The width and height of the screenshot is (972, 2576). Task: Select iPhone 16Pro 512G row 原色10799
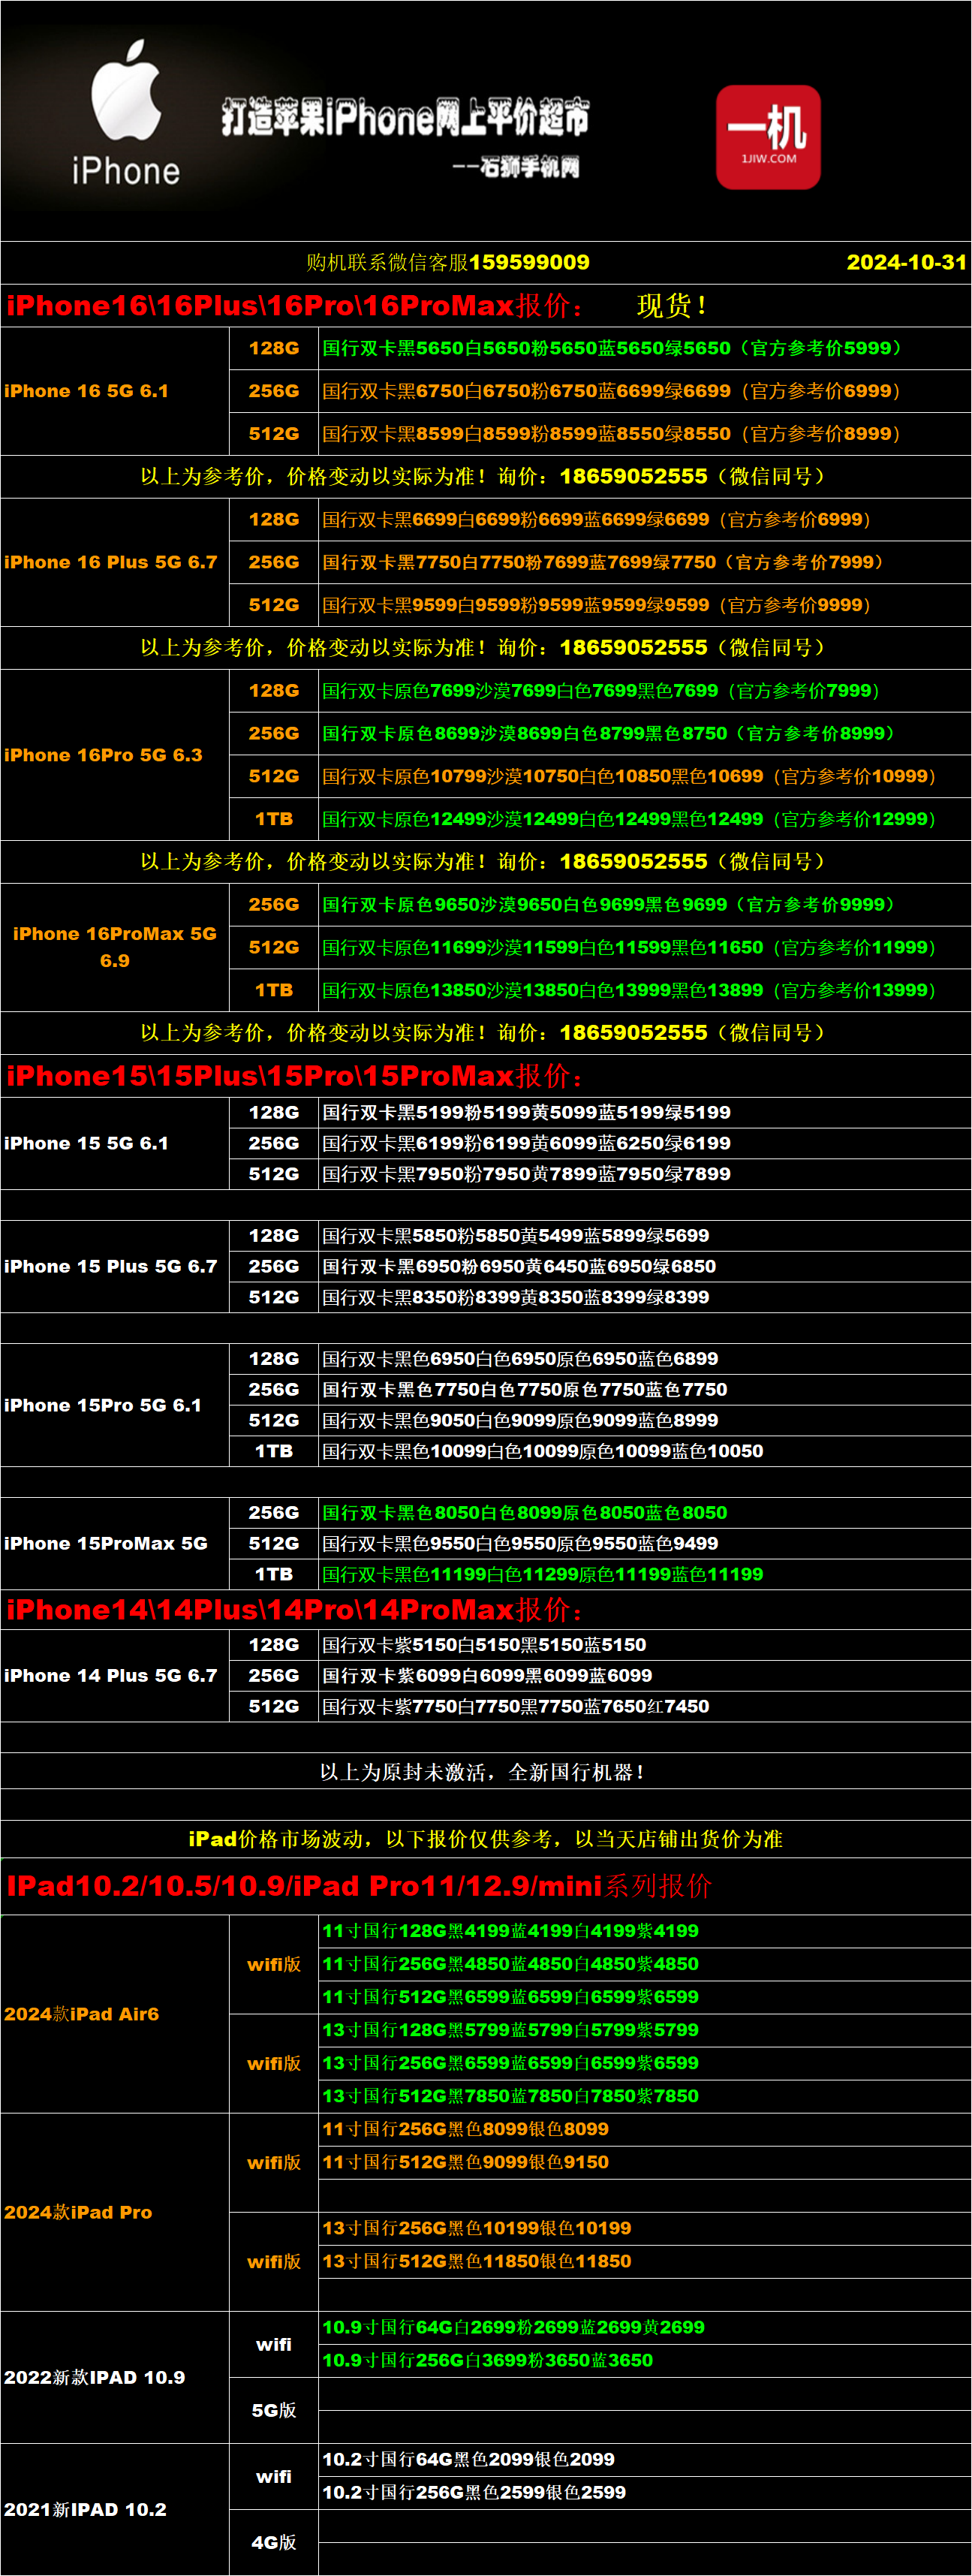(645, 776)
